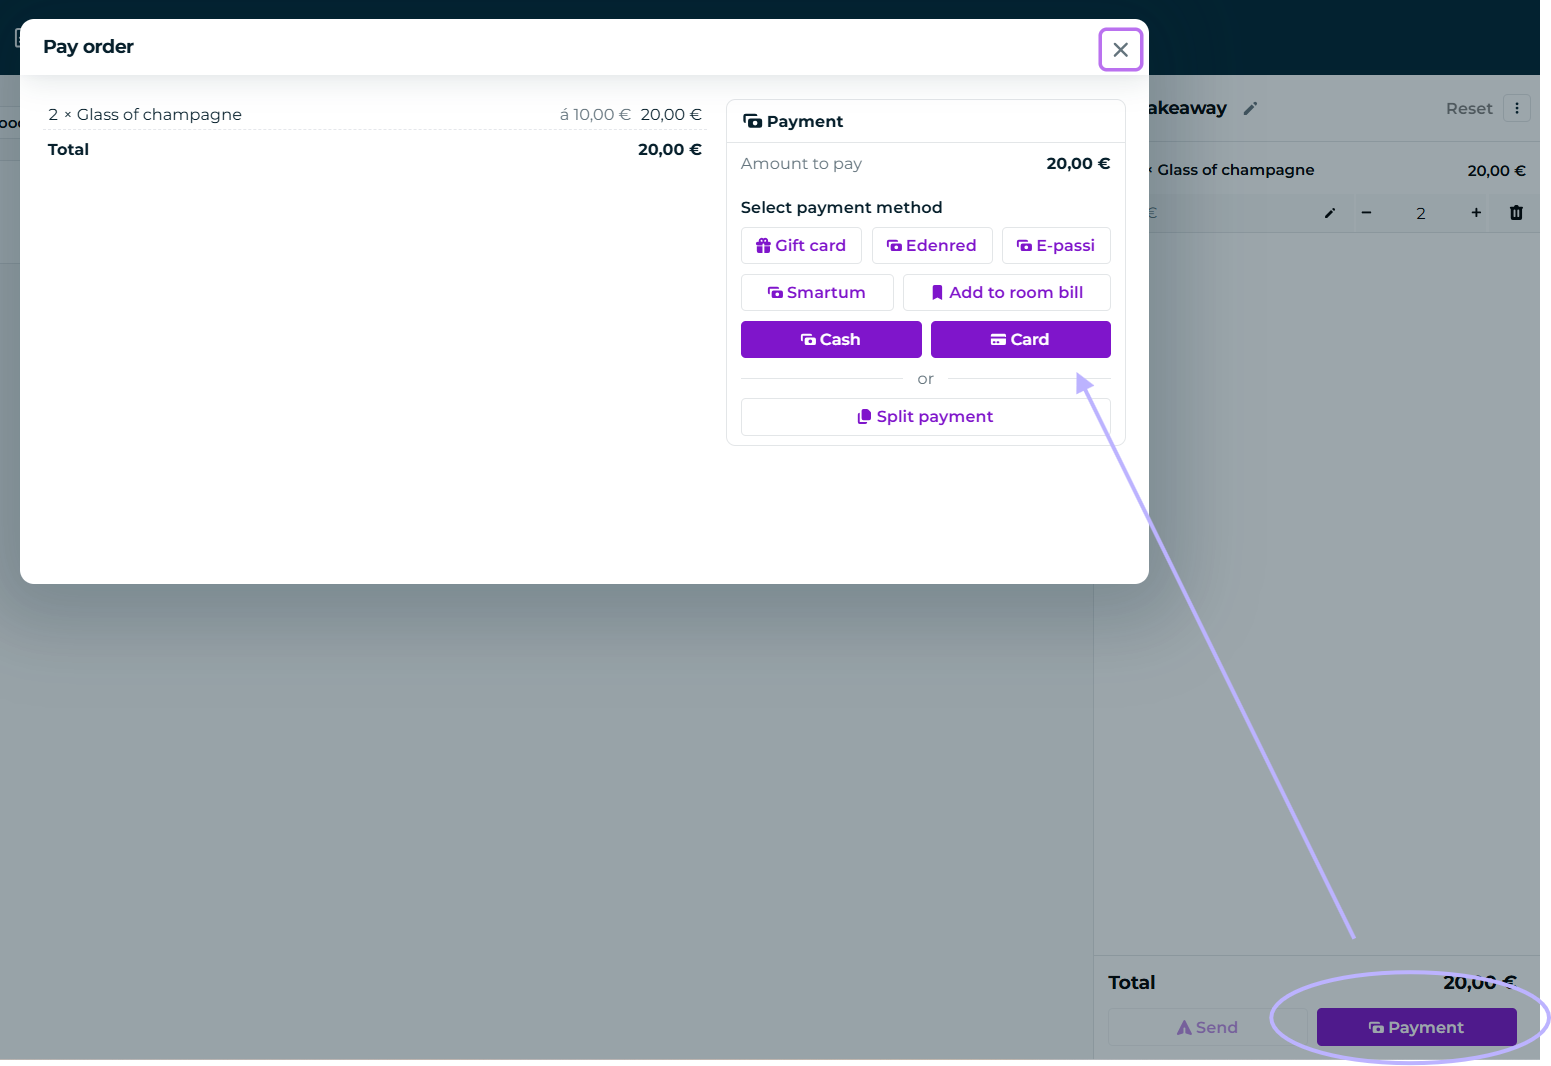Click the 'Pay order' dialog title
Image resolution: width=1551 pixels, height=1066 pixels.
pos(88,47)
